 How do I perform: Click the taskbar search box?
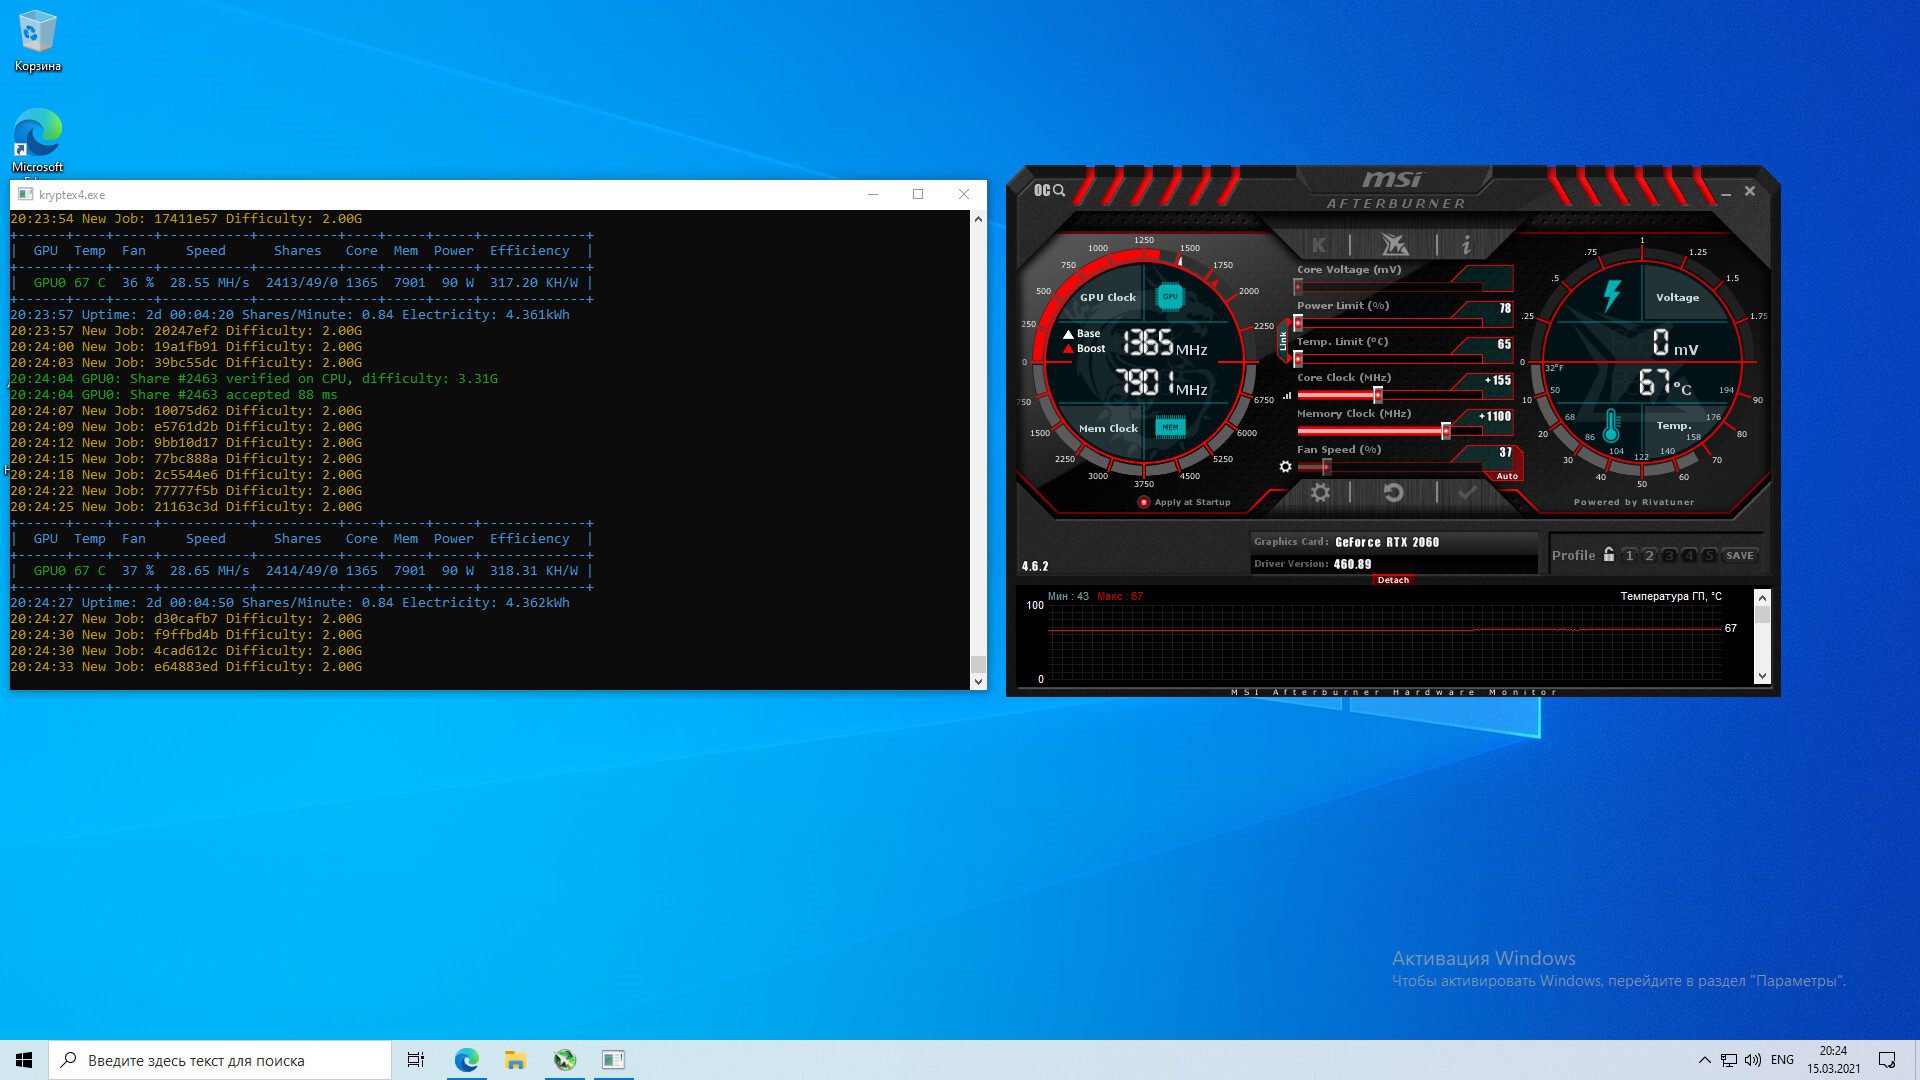pyautogui.click(x=220, y=1060)
